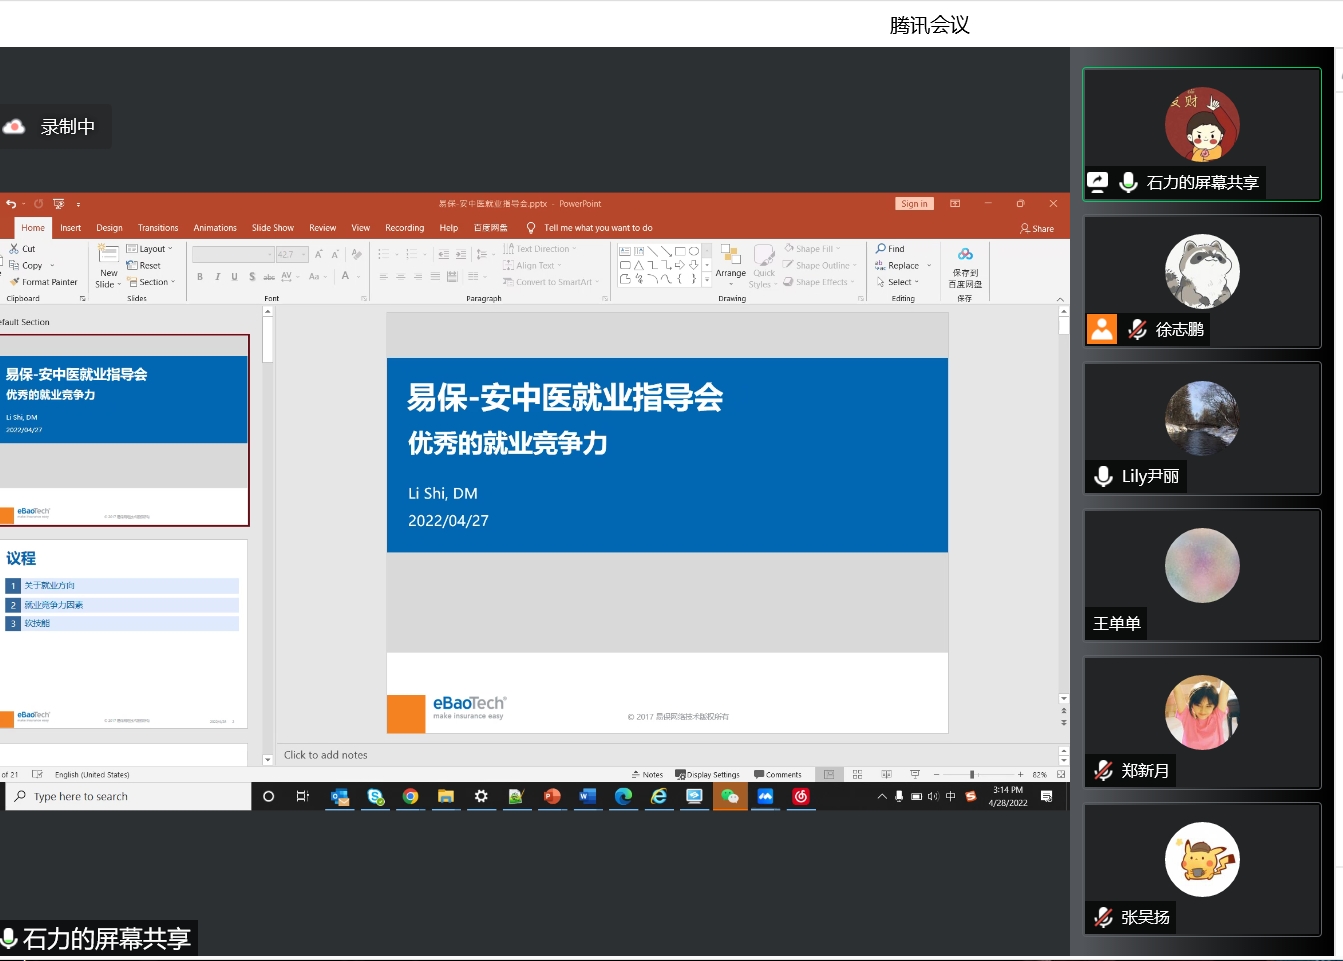Screen dimensions: 1343x961
Task: Click the New Slide icon
Action: [109, 254]
